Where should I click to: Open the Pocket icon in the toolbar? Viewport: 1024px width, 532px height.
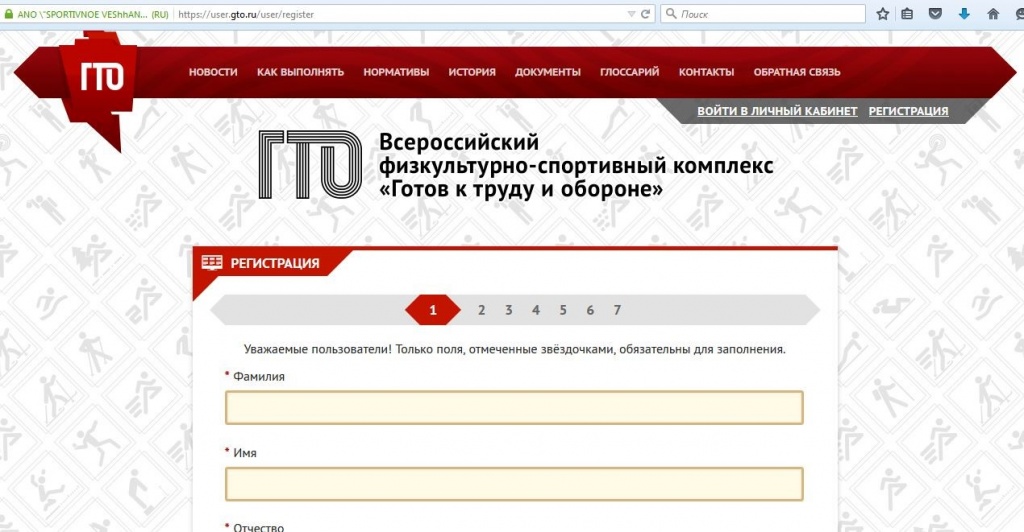936,14
